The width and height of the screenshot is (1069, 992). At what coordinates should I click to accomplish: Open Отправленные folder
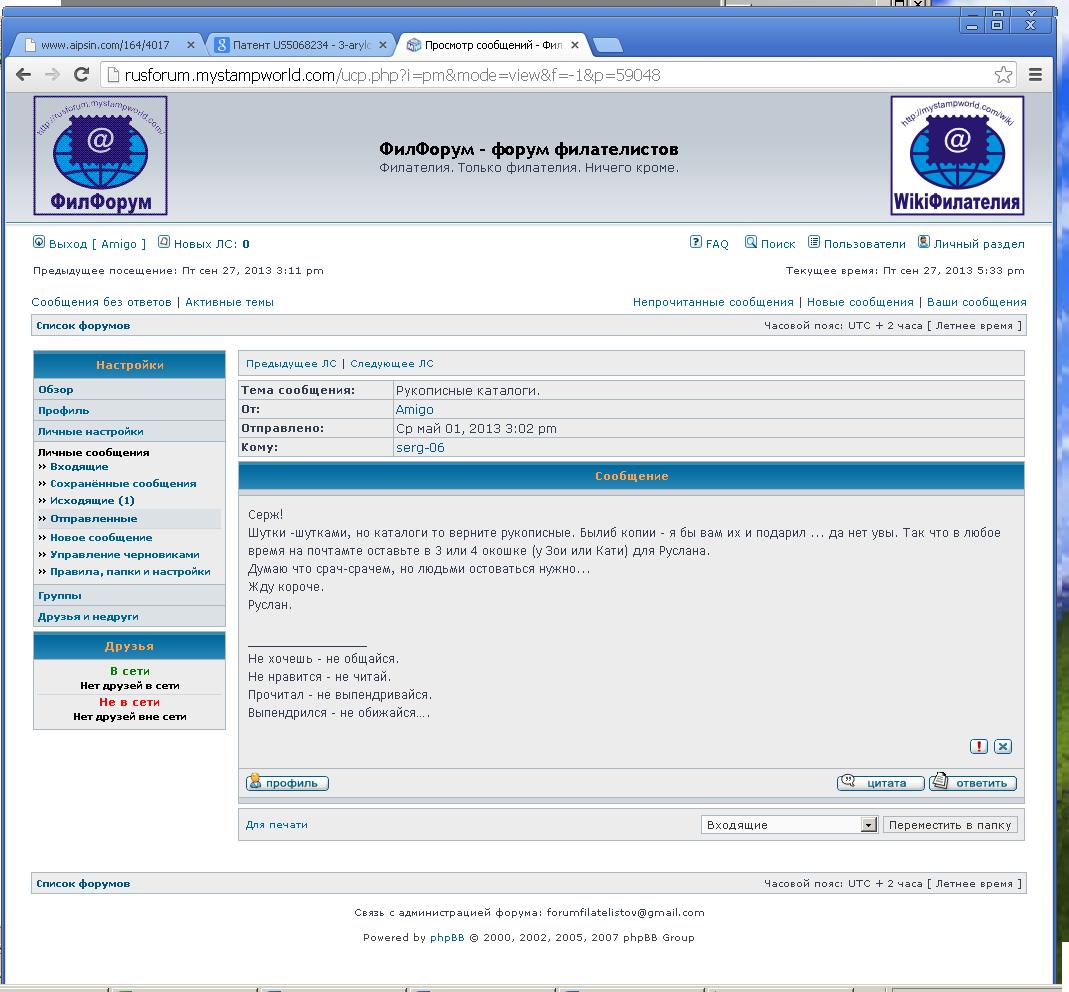click(93, 519)
